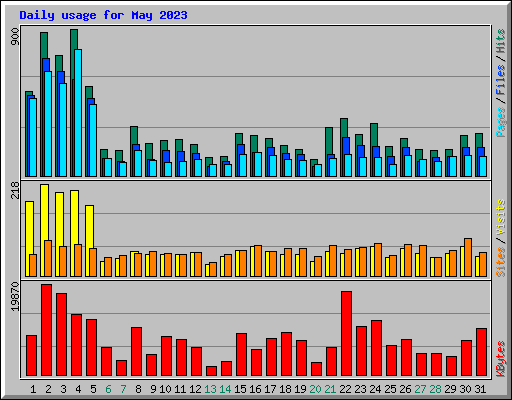Click the Visits legend label
This screenshot has height=400, width=512.
tap(500, 218)
